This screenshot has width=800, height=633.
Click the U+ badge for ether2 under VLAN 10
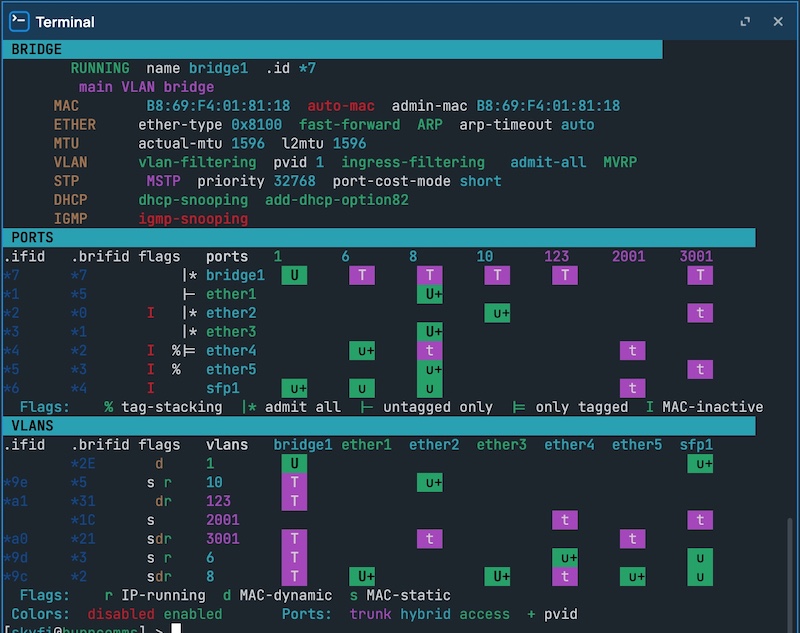point(497,313)
